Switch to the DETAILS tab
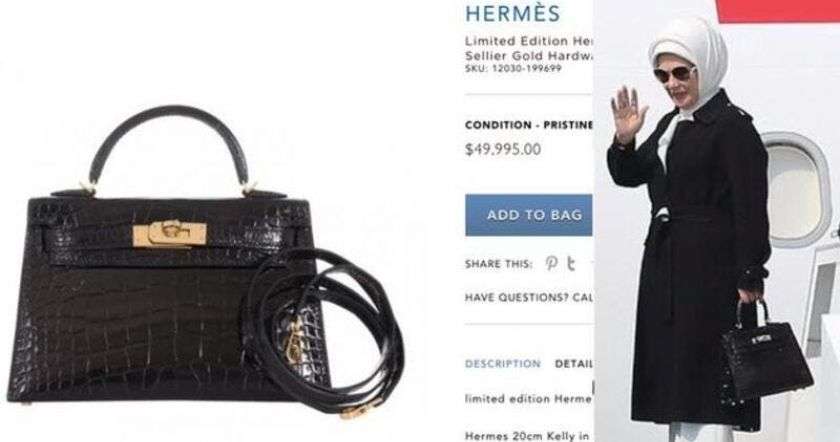Image resolution: width=840 pixels, height=442 pixels. pos(574,364)
